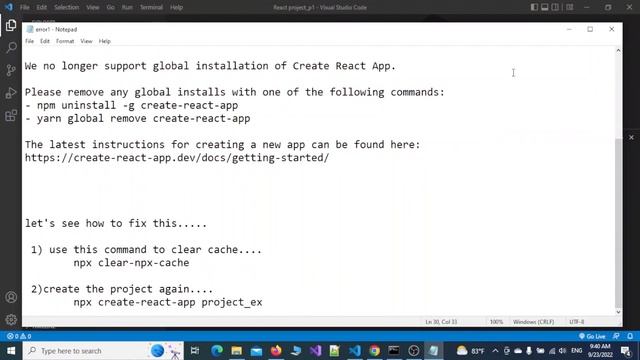This screenshot has width=640, height=360.
Task: Launch Firefox from the taskbar
Action: click(276, 351)
